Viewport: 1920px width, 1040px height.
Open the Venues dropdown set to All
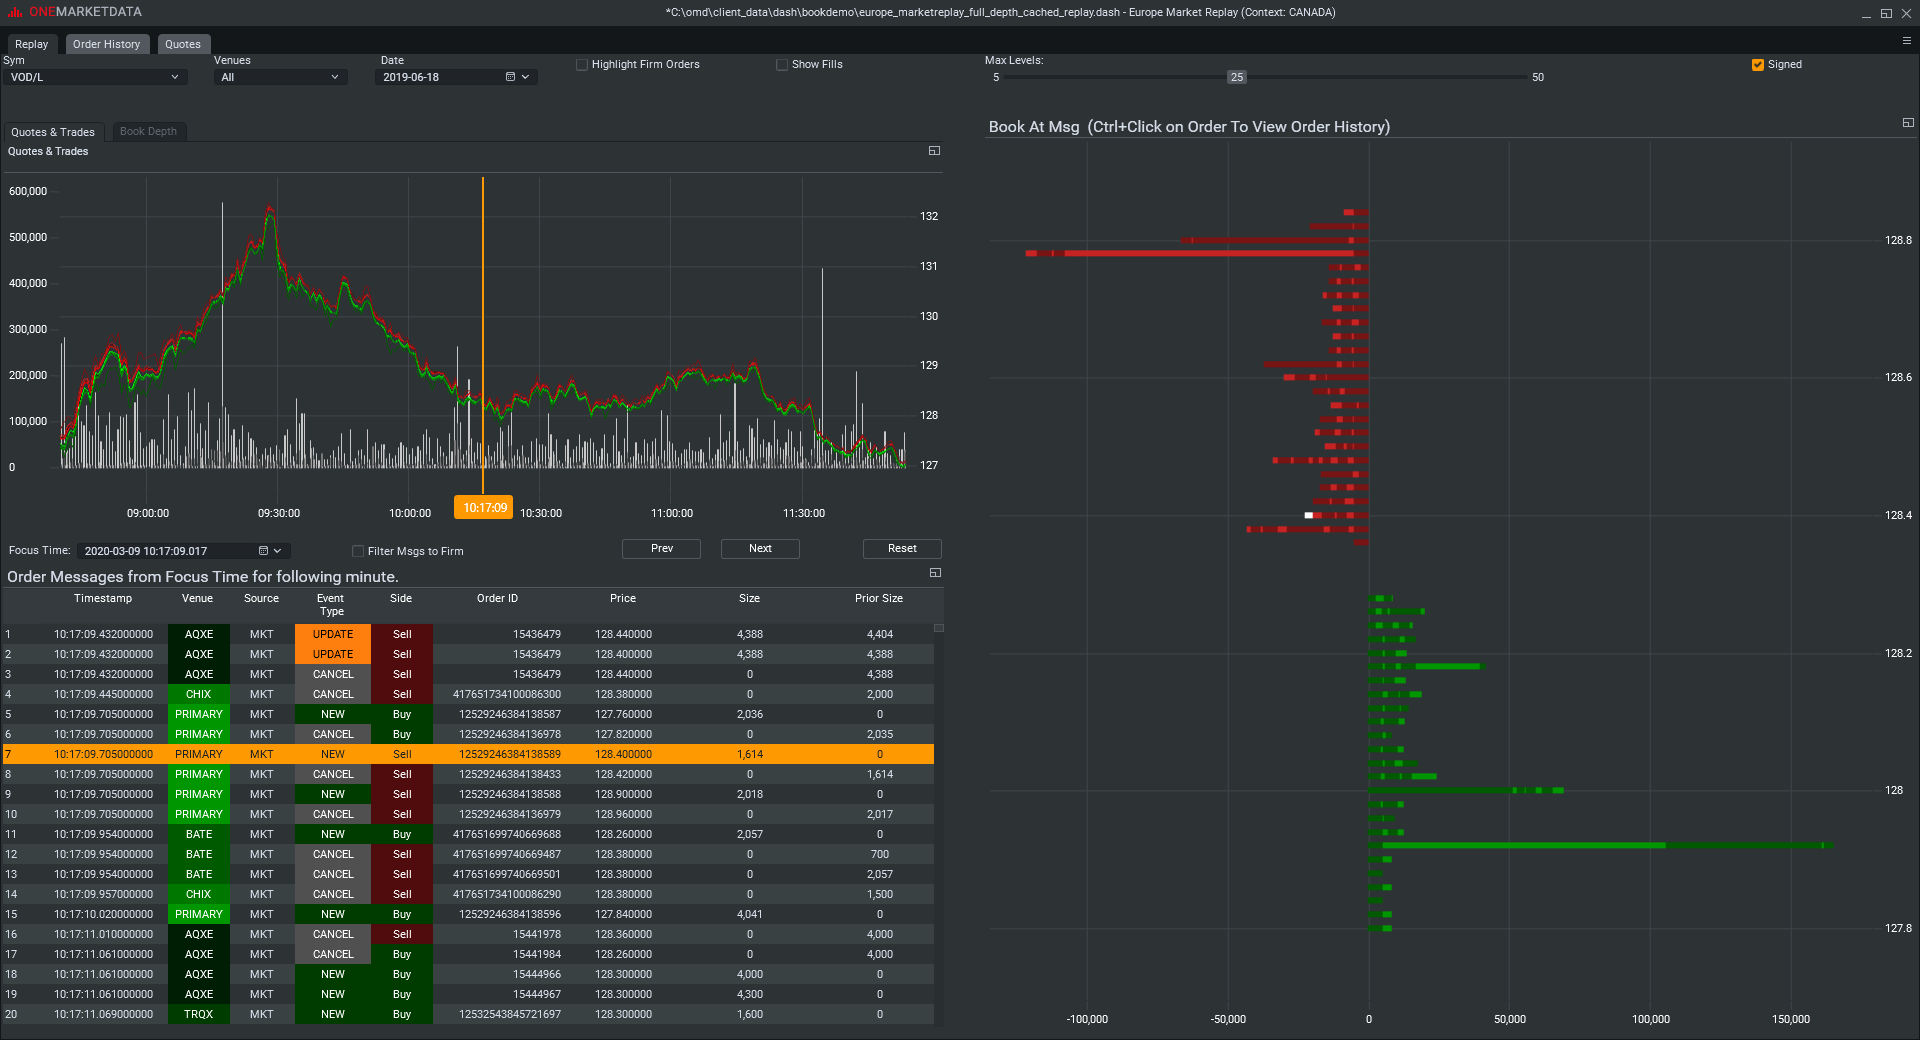point(280,77)
